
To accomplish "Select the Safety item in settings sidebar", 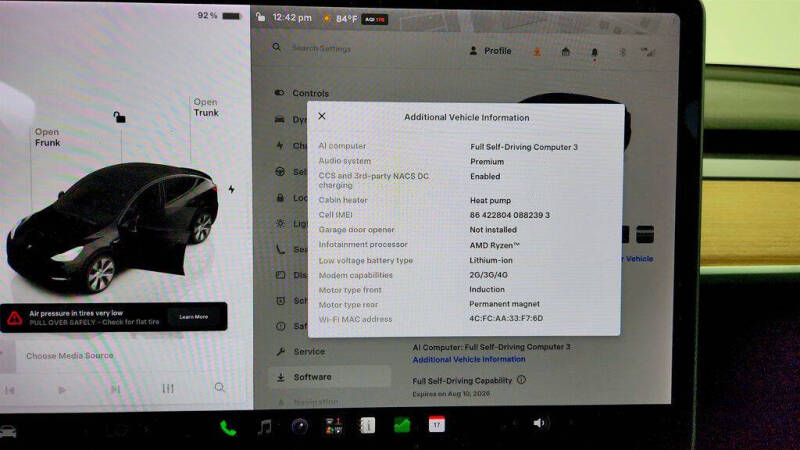I will (289, 326).
